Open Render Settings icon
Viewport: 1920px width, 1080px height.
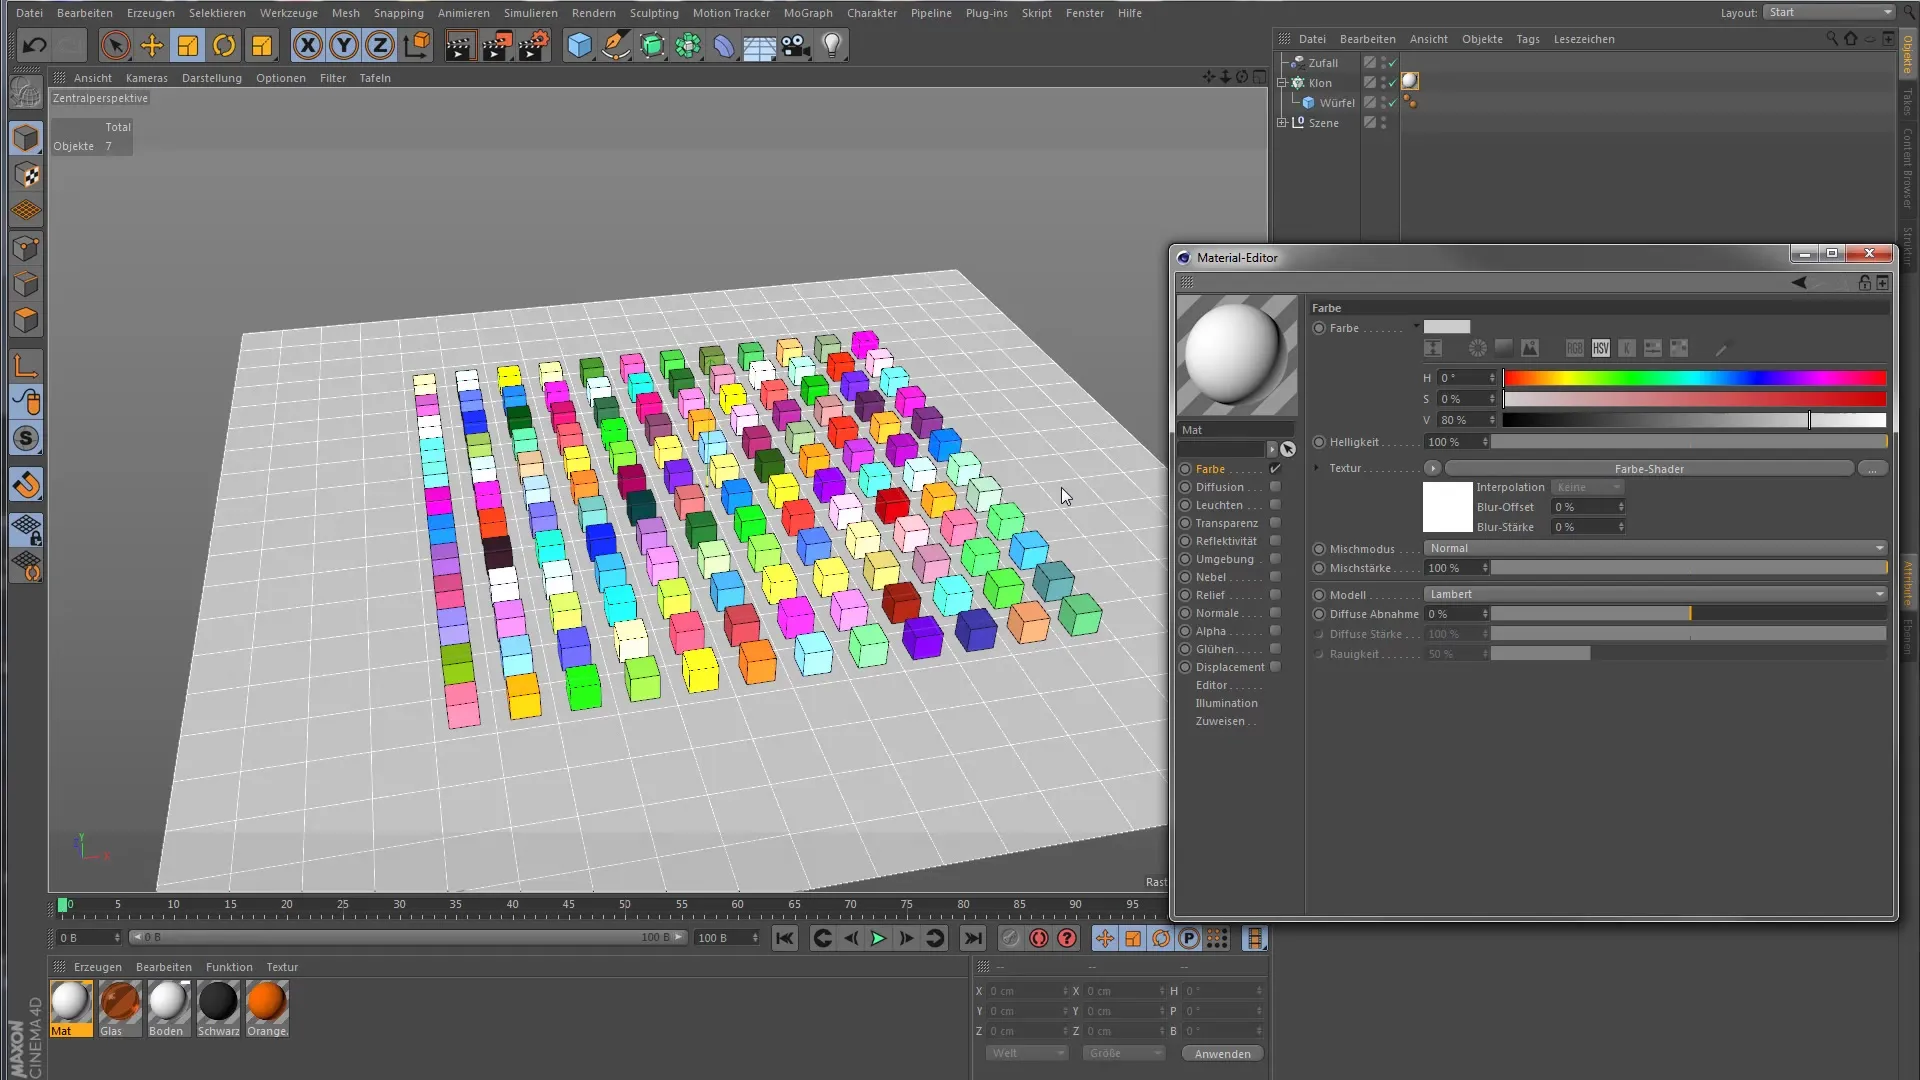tap(534, 45)
